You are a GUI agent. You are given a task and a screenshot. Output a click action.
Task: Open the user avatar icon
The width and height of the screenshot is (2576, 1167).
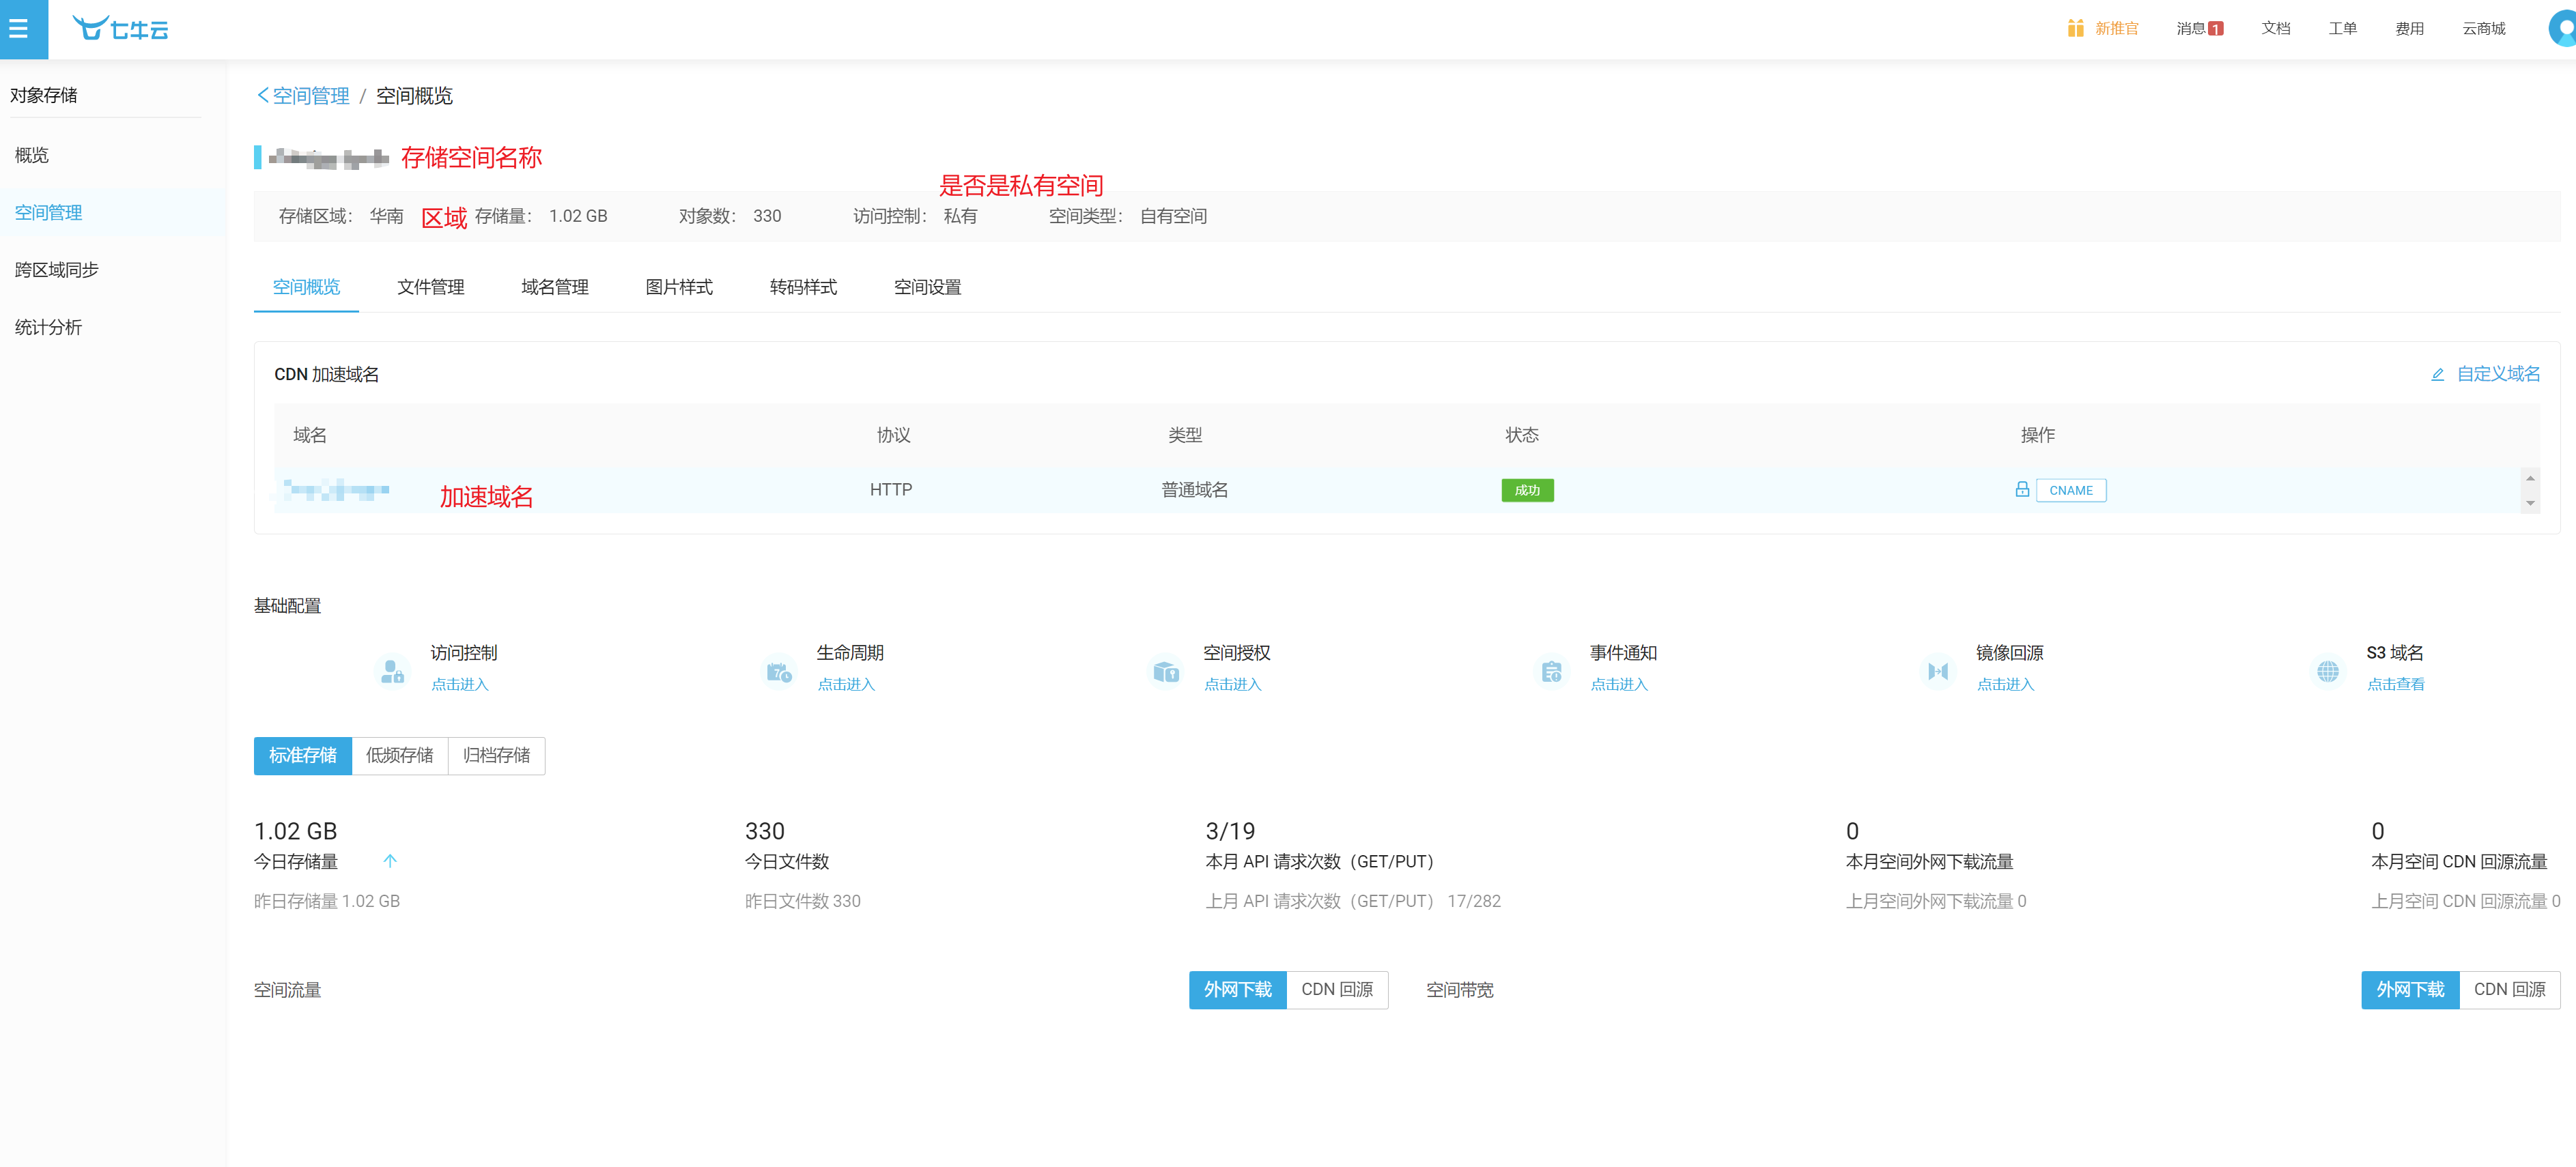tap(2563, 28)
